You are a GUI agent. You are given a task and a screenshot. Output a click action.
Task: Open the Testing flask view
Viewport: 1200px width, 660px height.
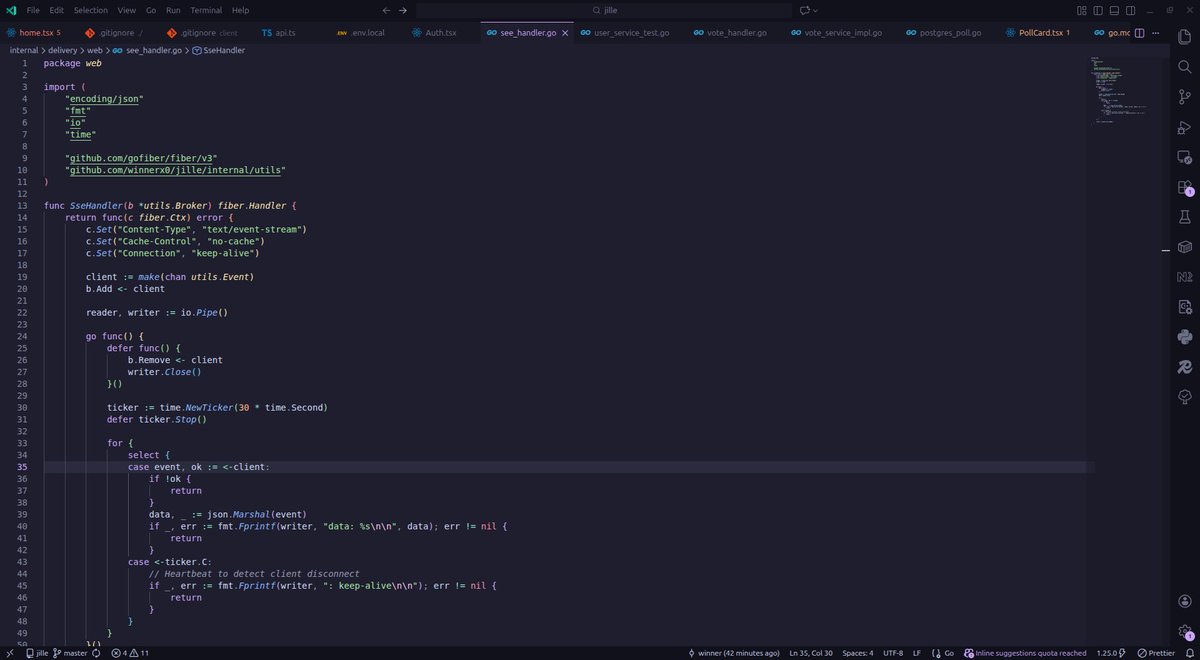[1184, 216]
